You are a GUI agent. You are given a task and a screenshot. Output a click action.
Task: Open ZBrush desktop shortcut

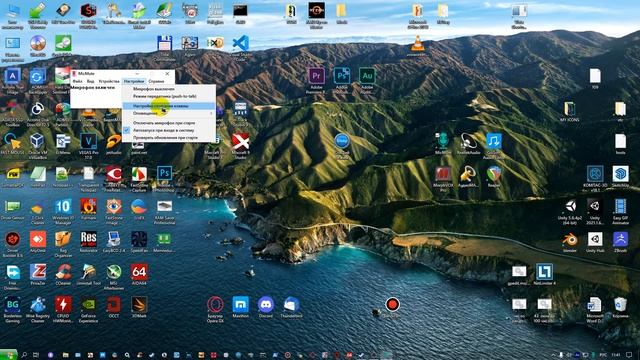click(x=620, y=240)
